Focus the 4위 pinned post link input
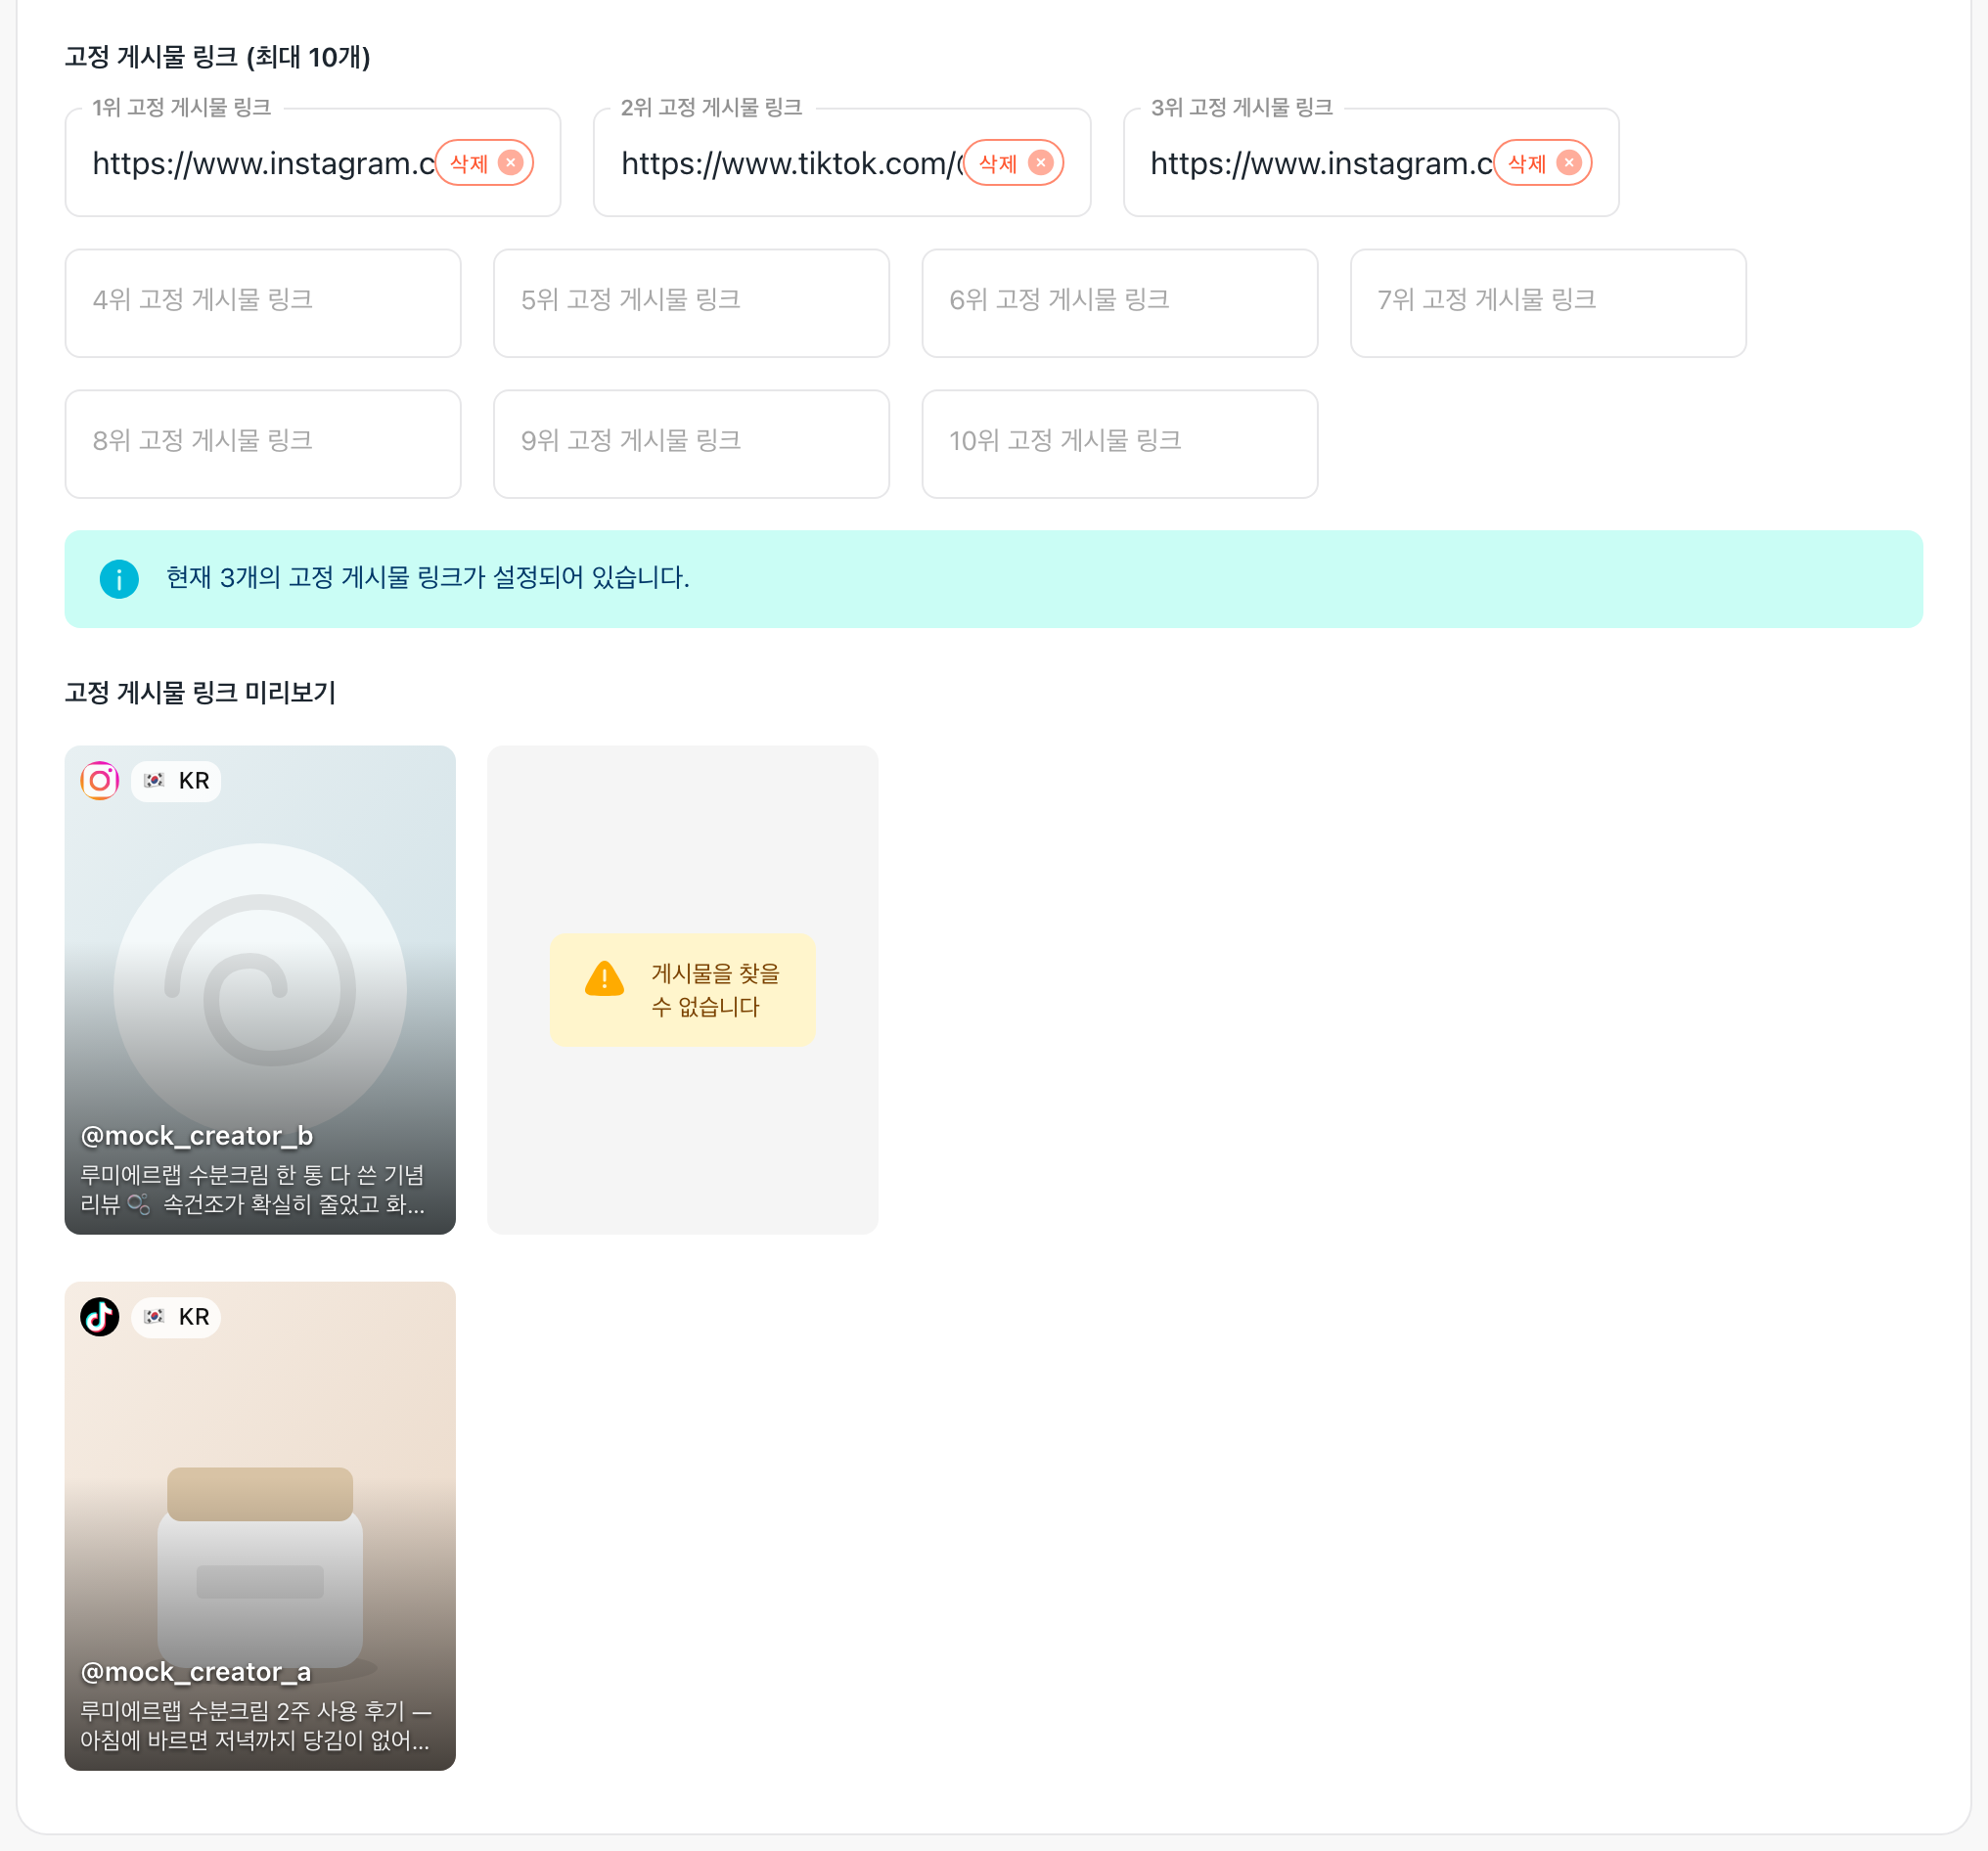This screenshot has height=1851, width=1988. (263, 303)
